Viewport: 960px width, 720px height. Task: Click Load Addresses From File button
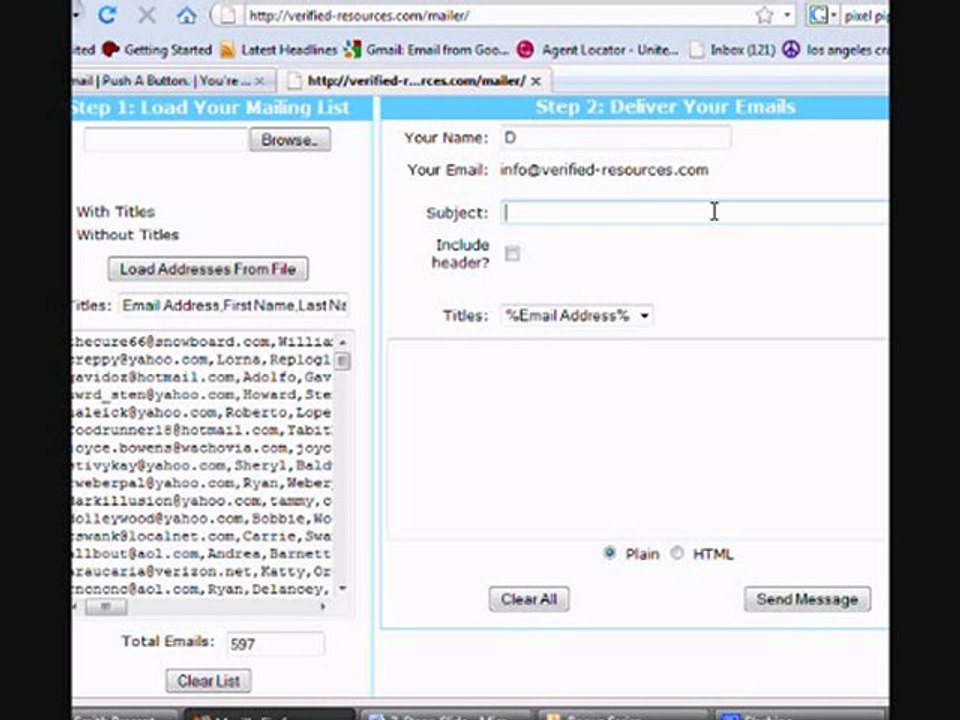[208, 269]
